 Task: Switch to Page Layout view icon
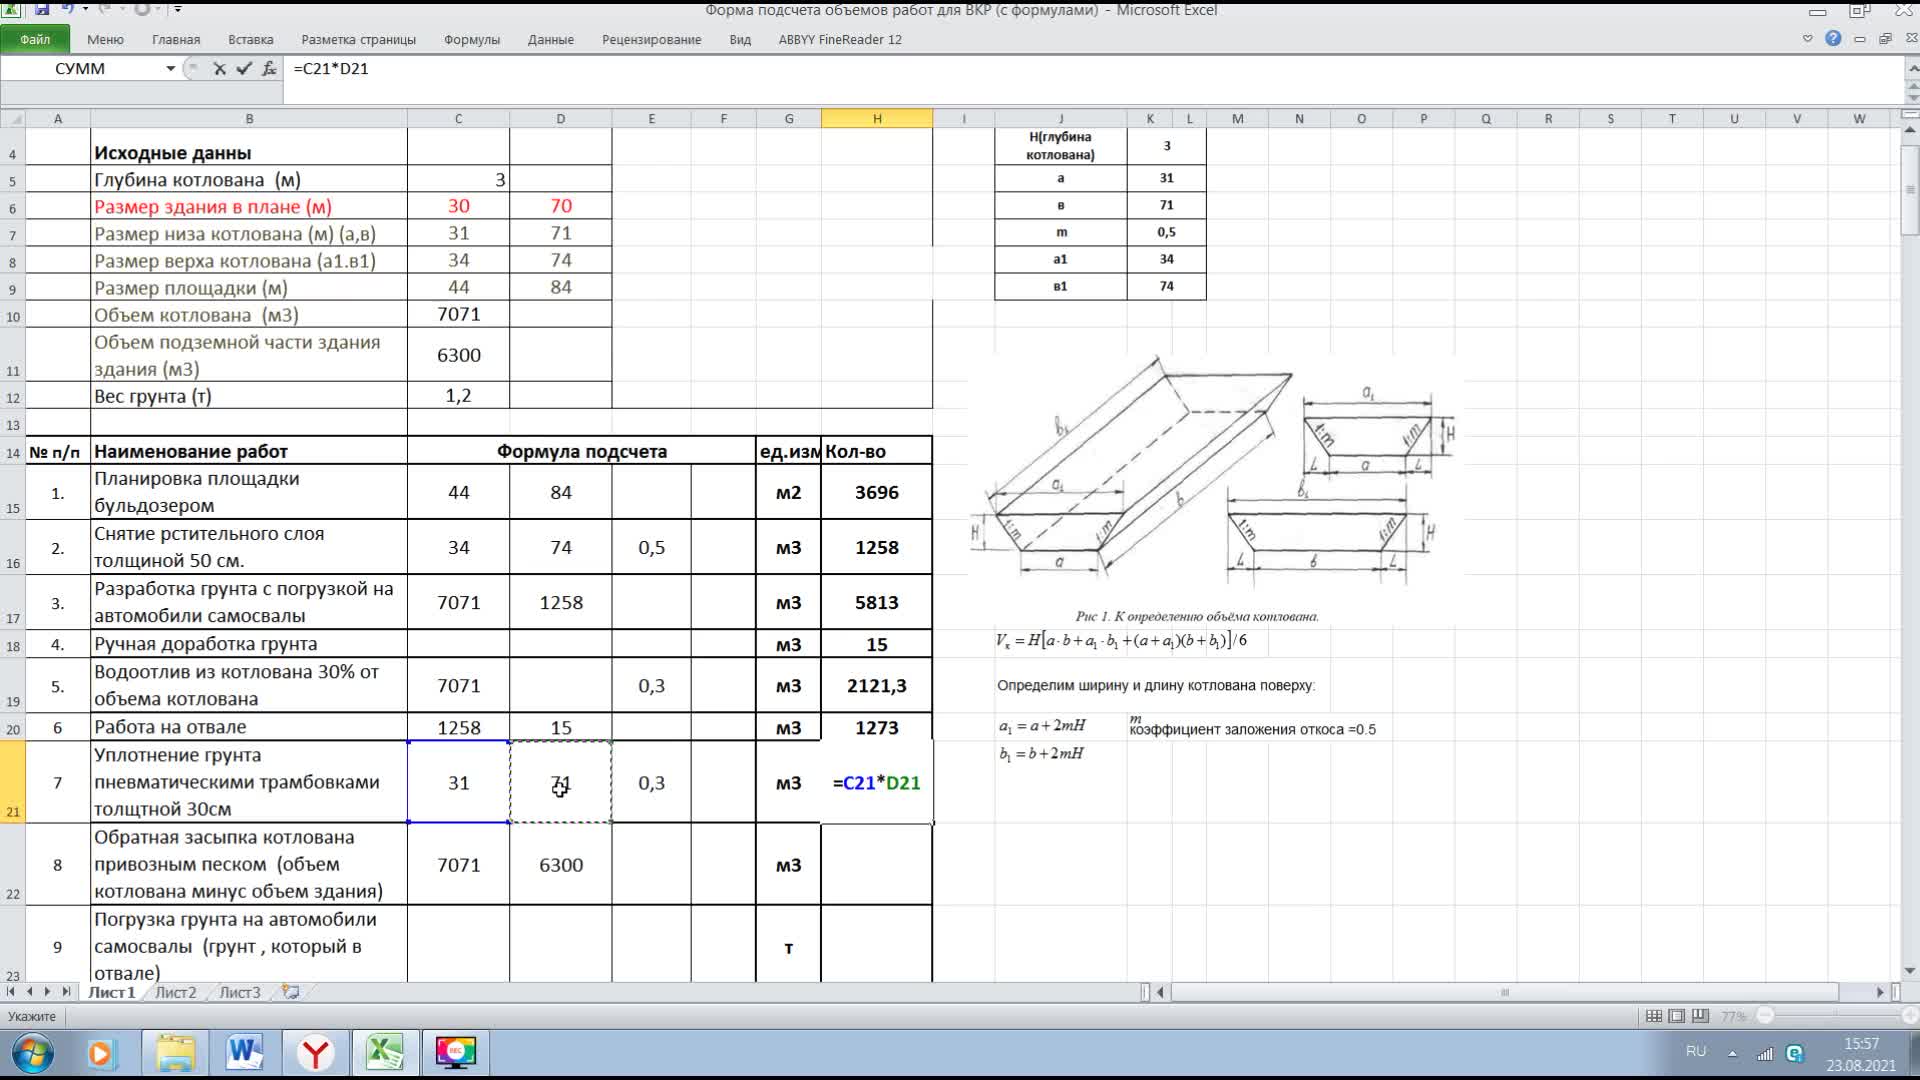[x=1677, y=1016]
